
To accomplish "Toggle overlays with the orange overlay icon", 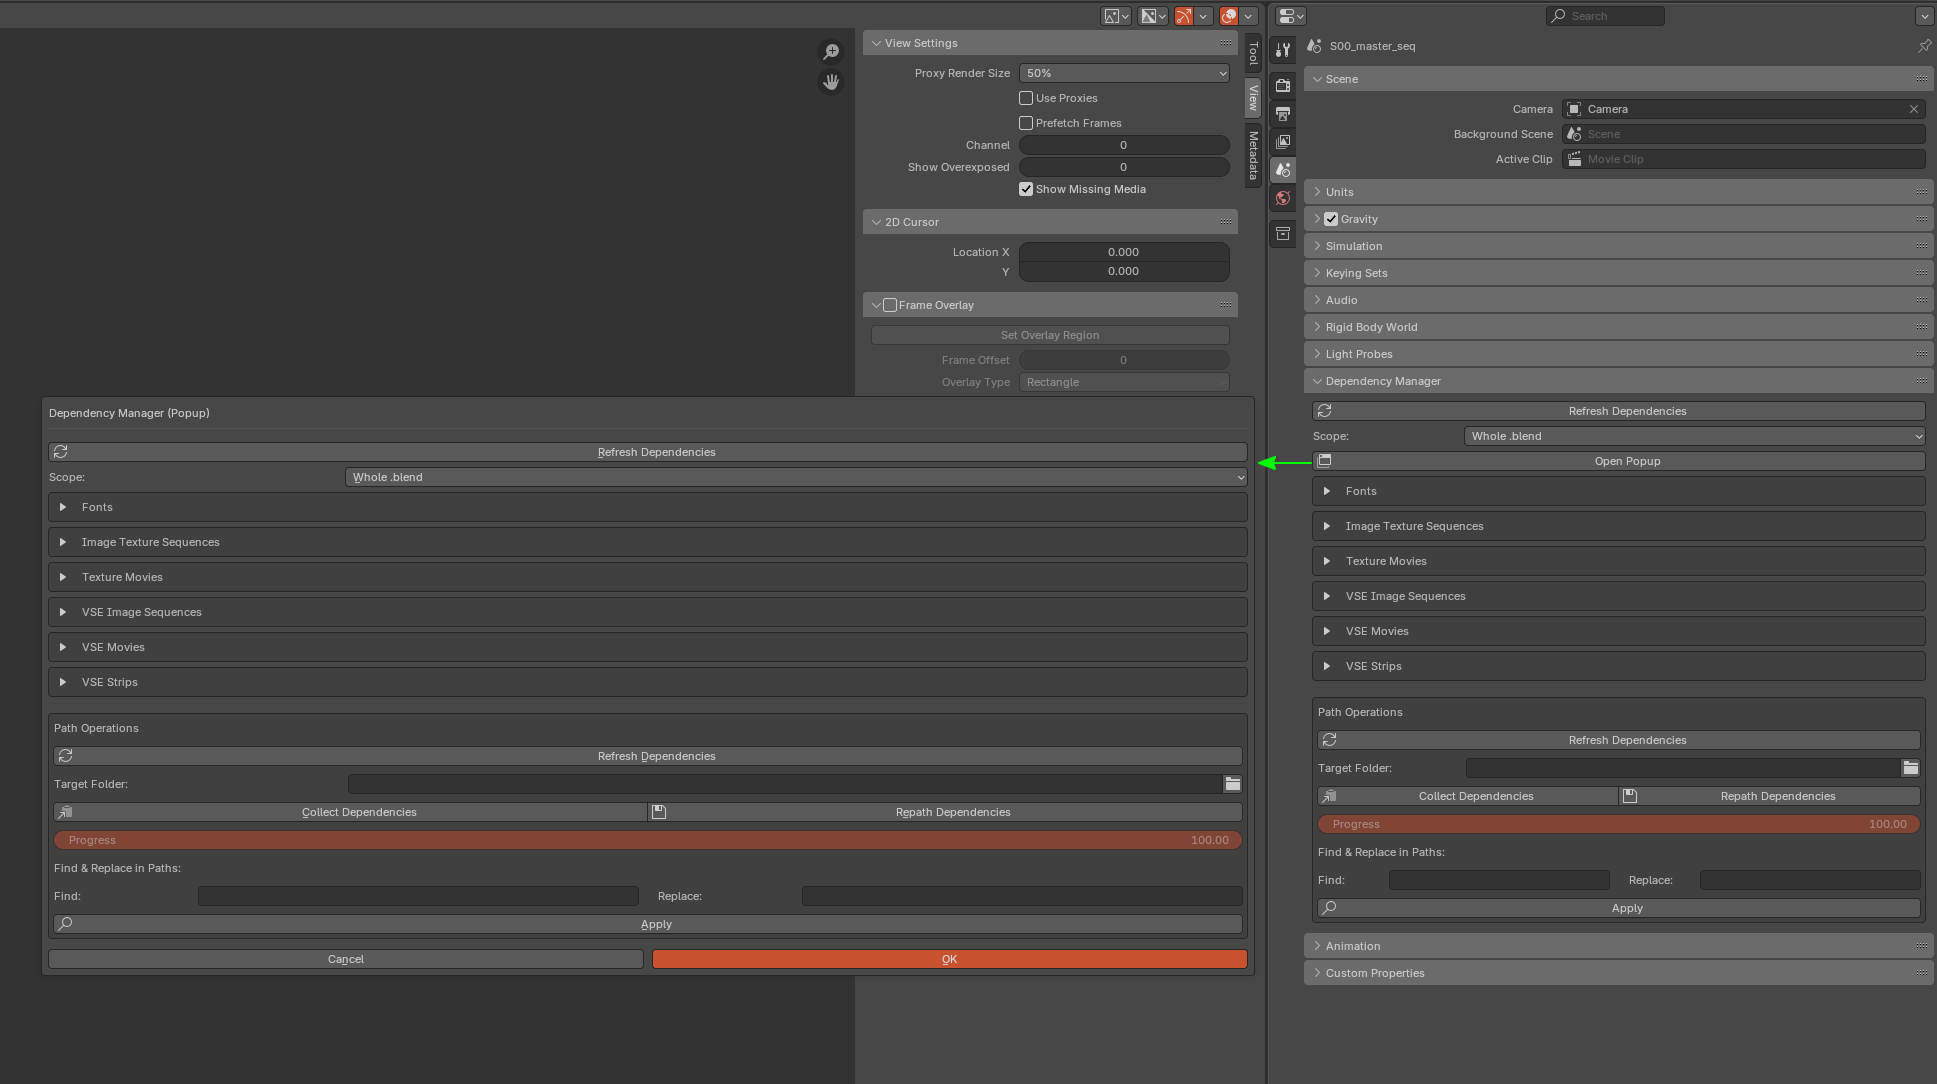I will tap(1229, 16).
